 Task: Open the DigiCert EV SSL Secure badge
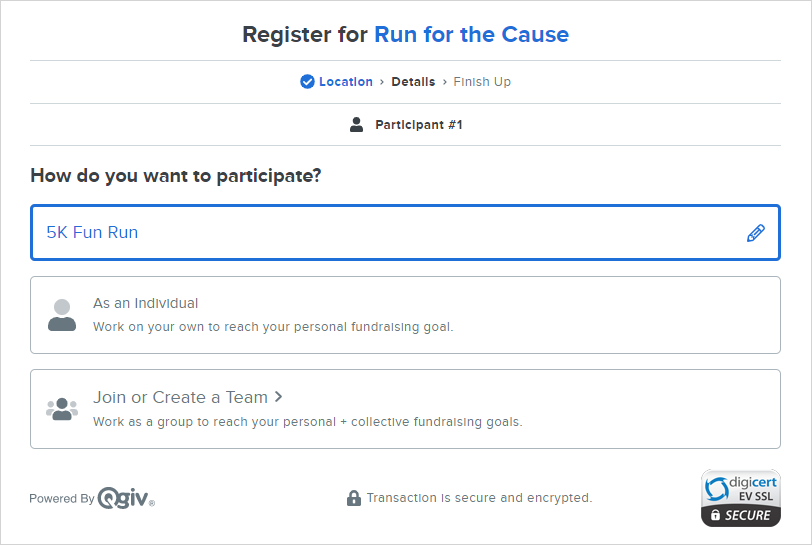(741, 498)
